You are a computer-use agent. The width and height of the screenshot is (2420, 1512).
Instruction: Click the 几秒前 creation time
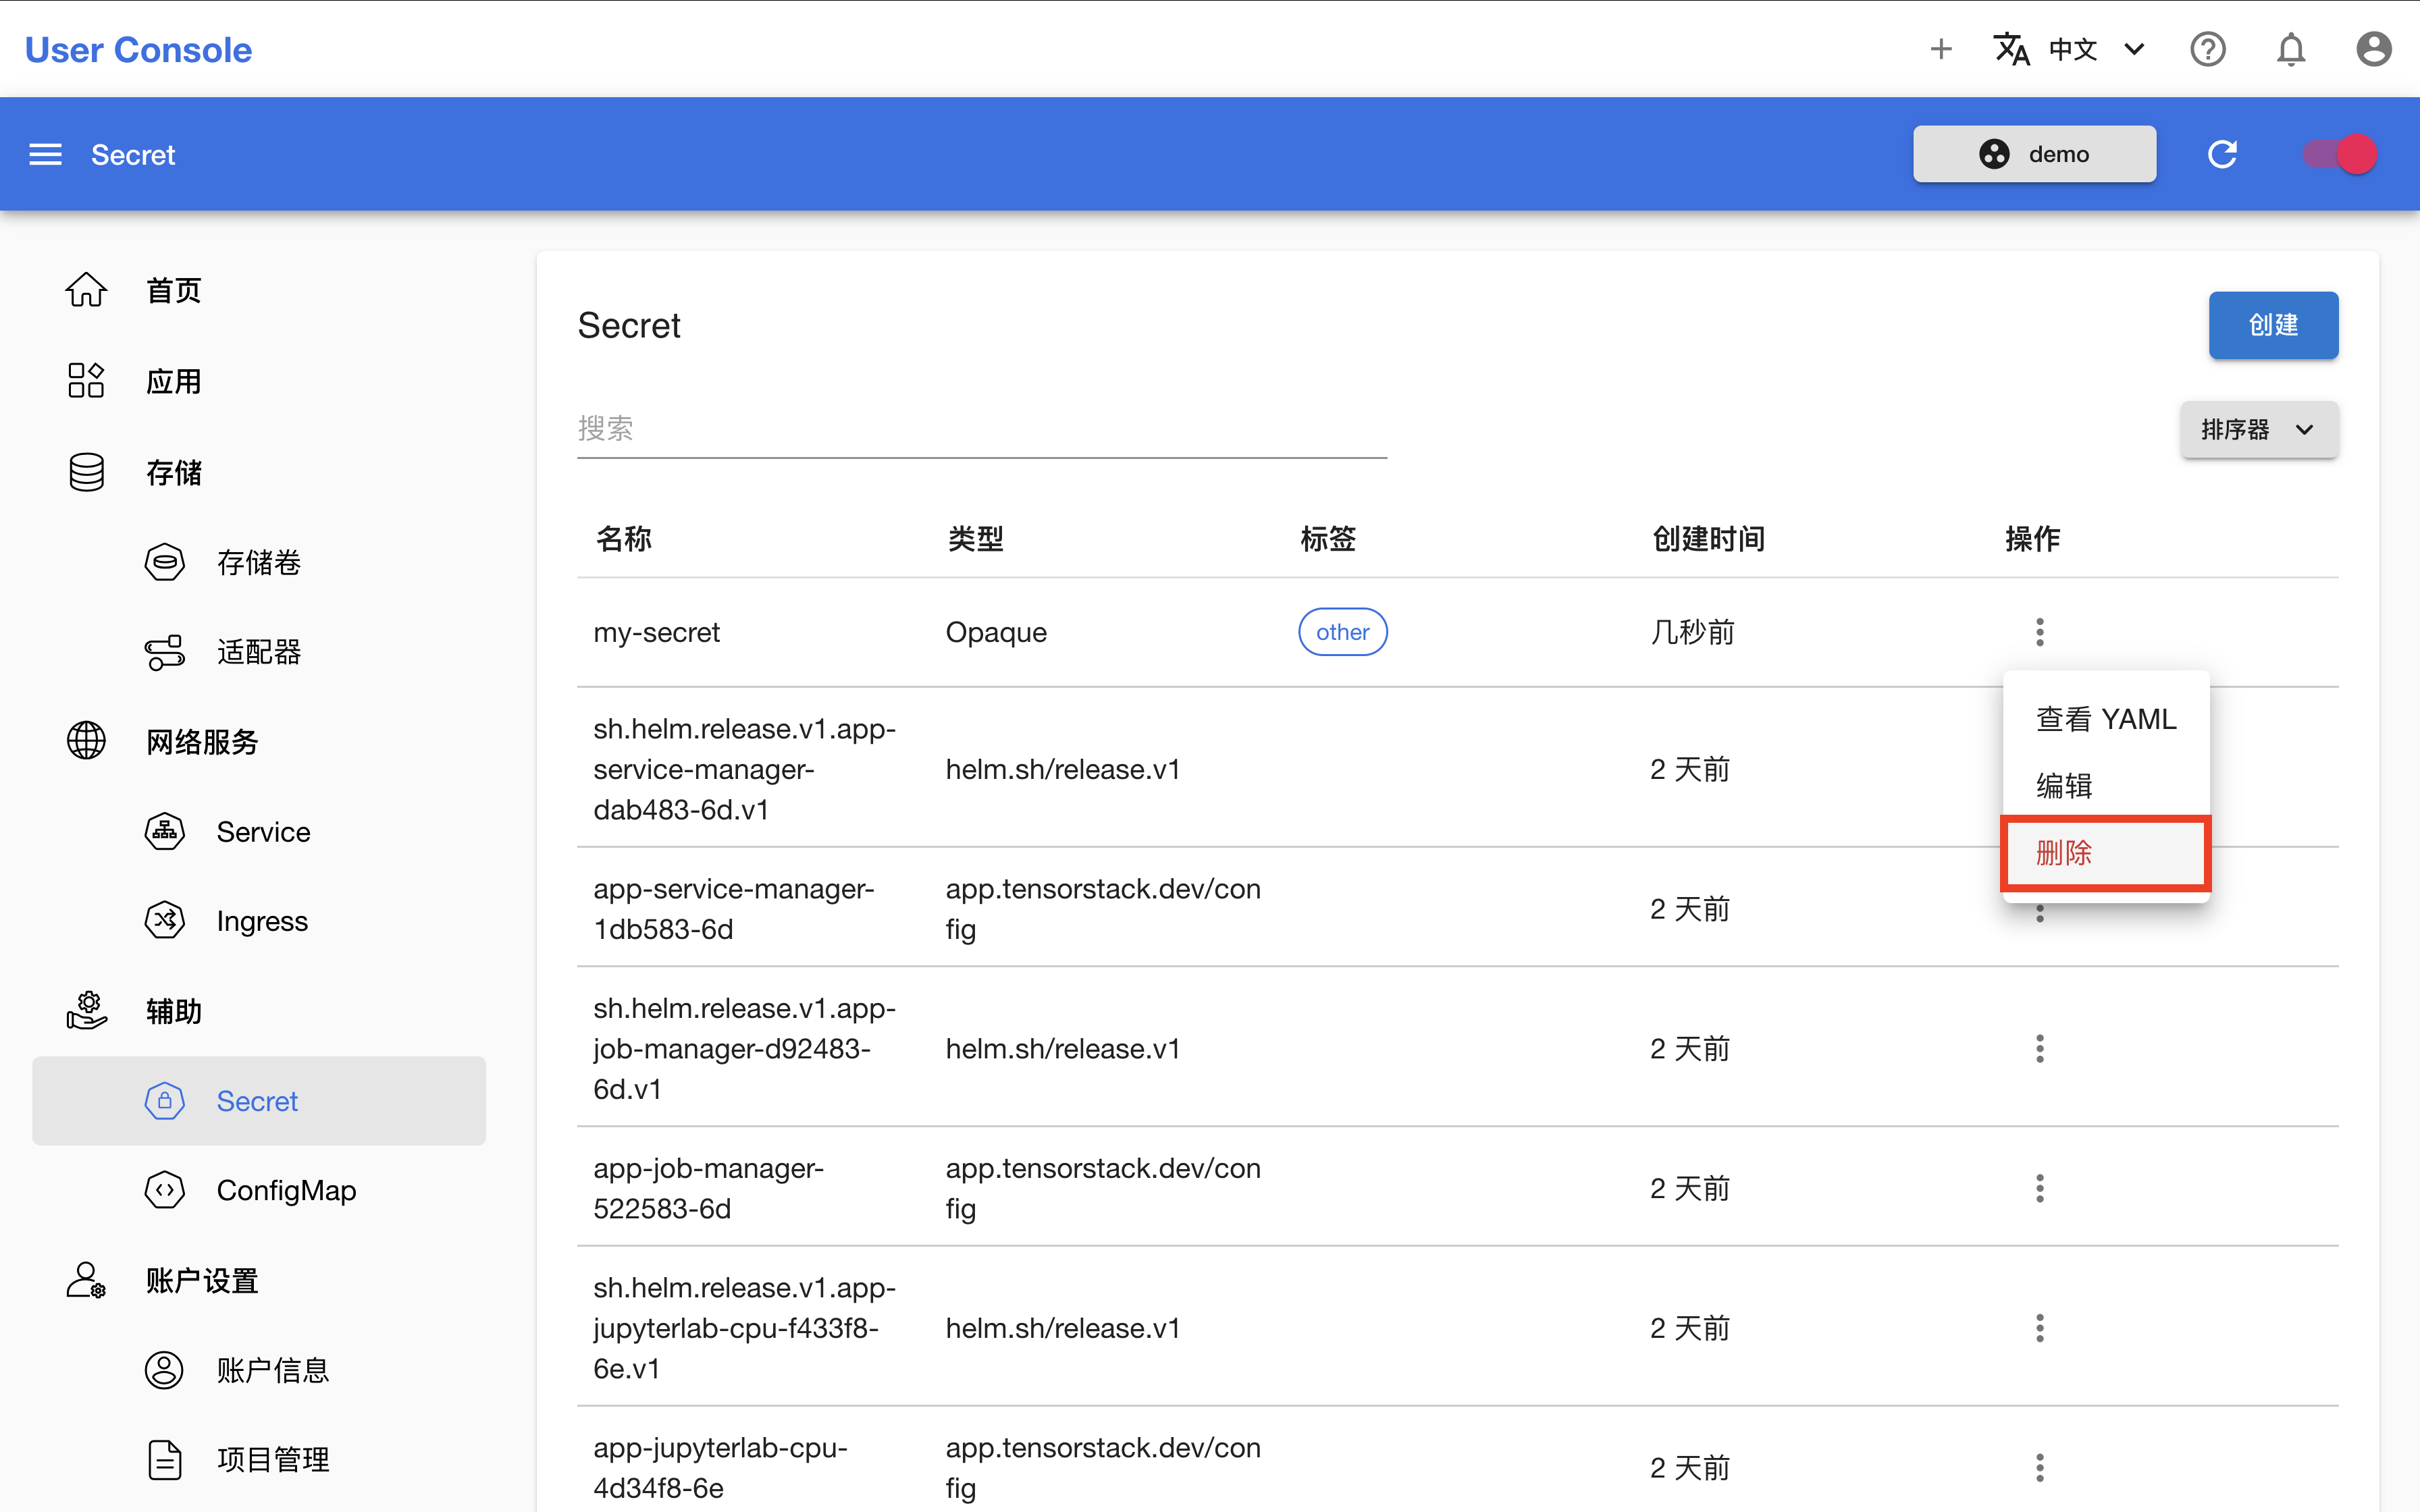[x=1692, y=632]
